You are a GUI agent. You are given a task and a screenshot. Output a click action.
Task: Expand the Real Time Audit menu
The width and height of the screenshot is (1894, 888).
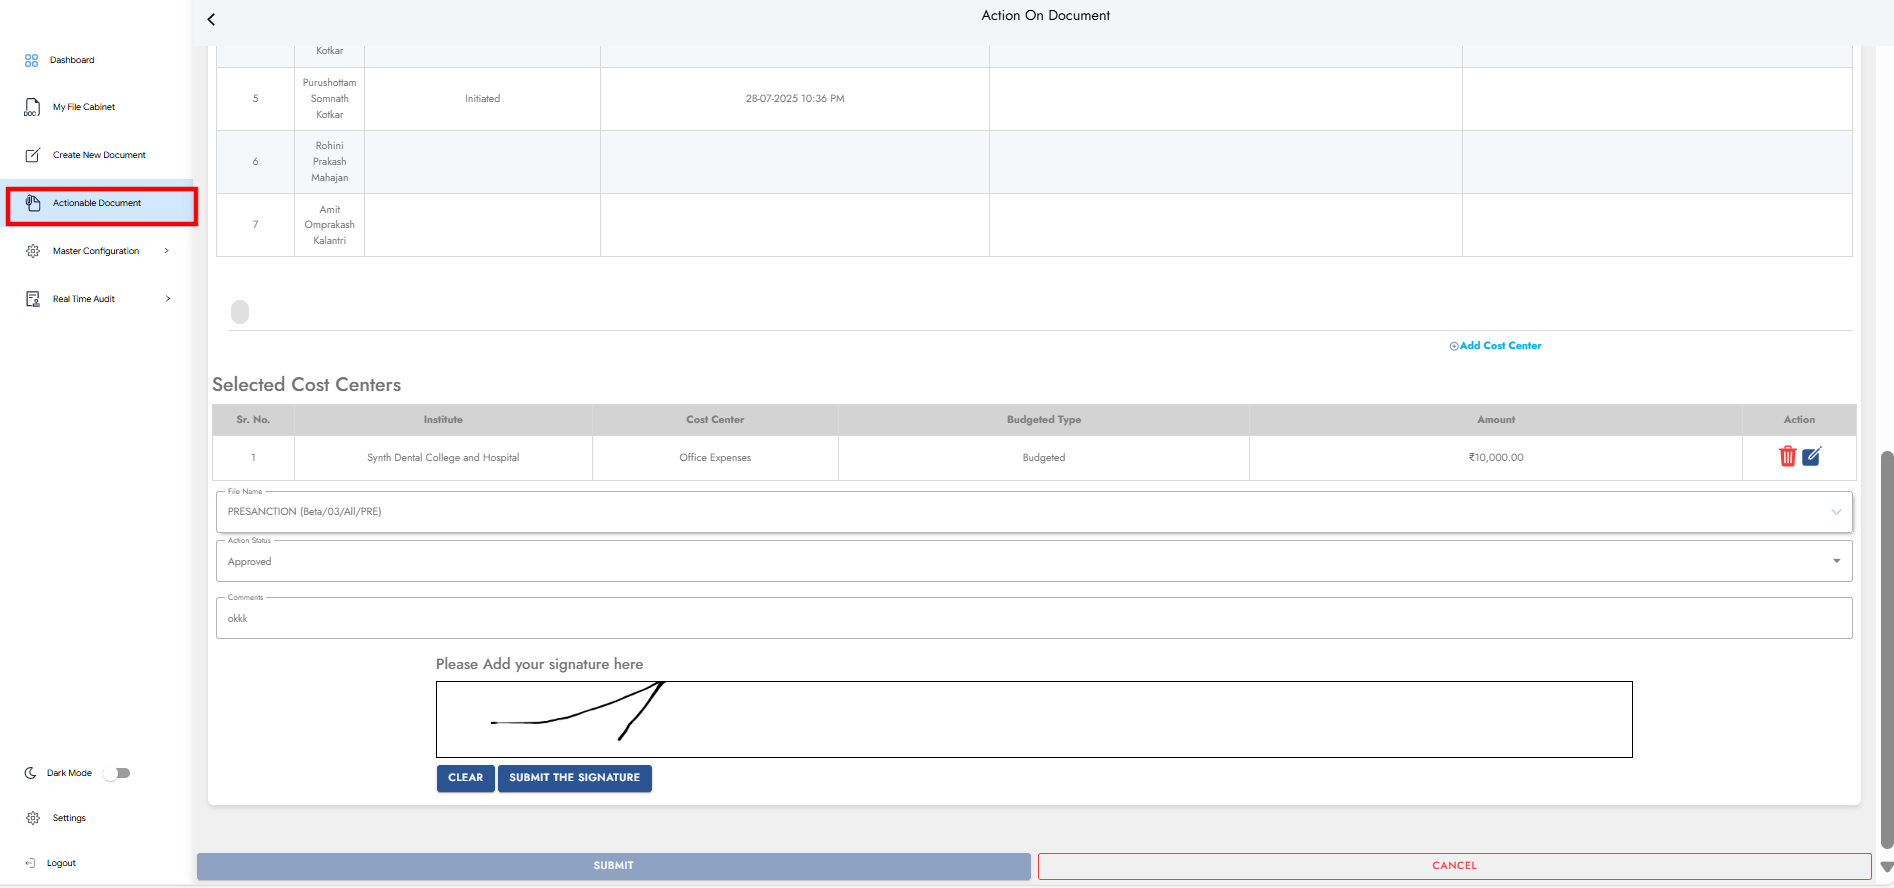167,299
